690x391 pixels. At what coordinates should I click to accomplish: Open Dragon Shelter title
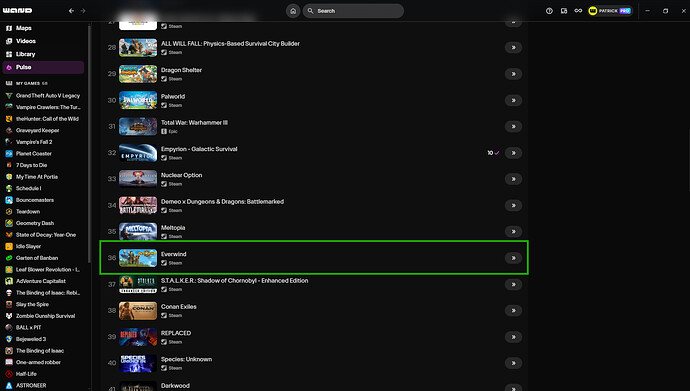coord(181,70)
